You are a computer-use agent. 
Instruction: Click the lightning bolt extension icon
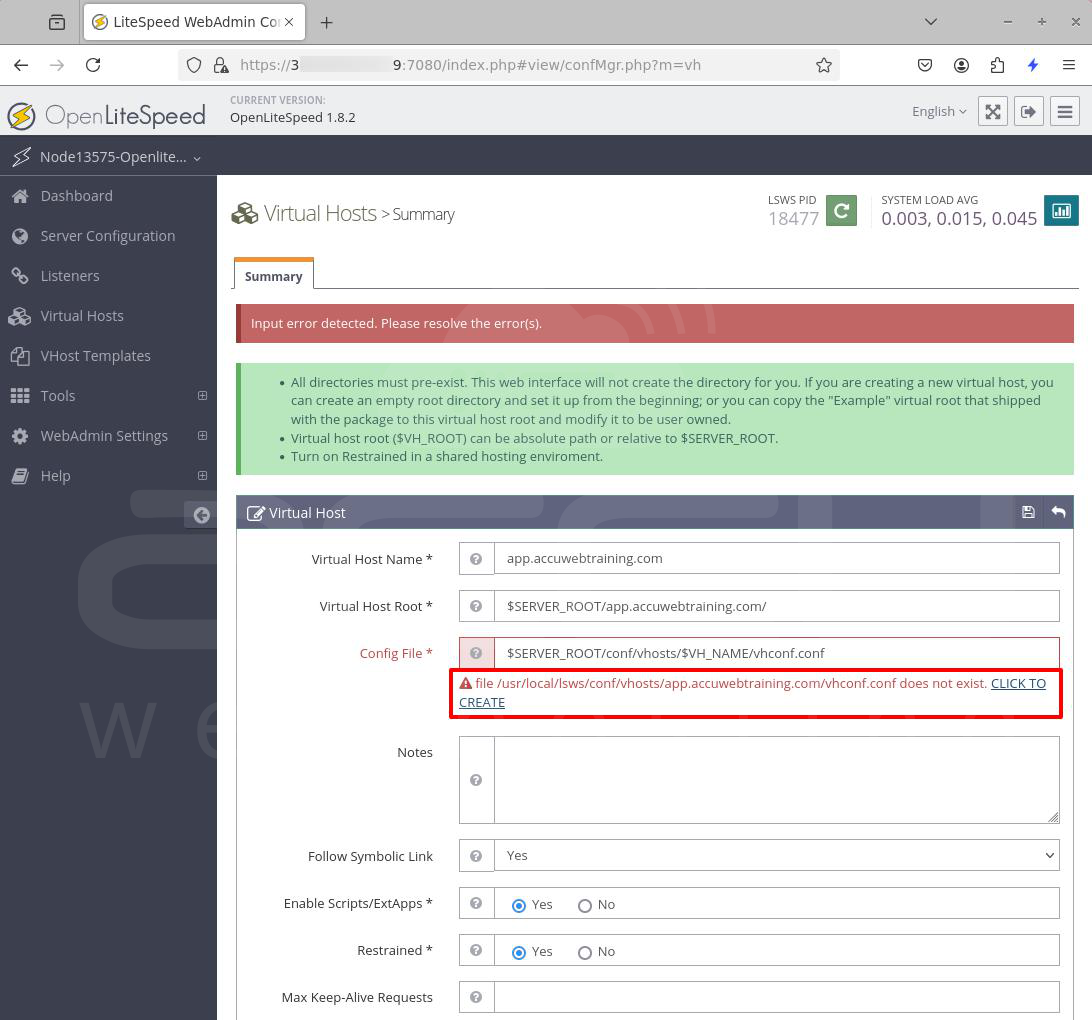1033,65
